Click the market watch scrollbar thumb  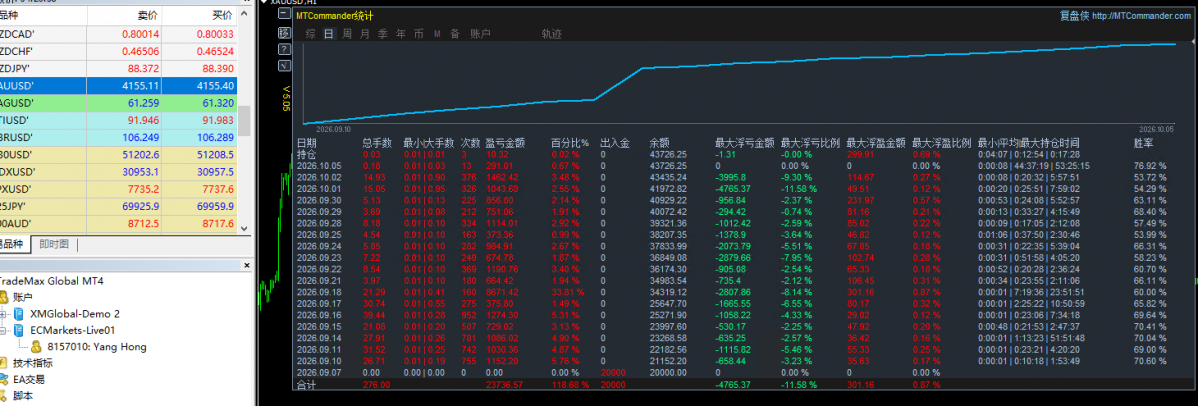pyautogui.click(x=244, y=121)
